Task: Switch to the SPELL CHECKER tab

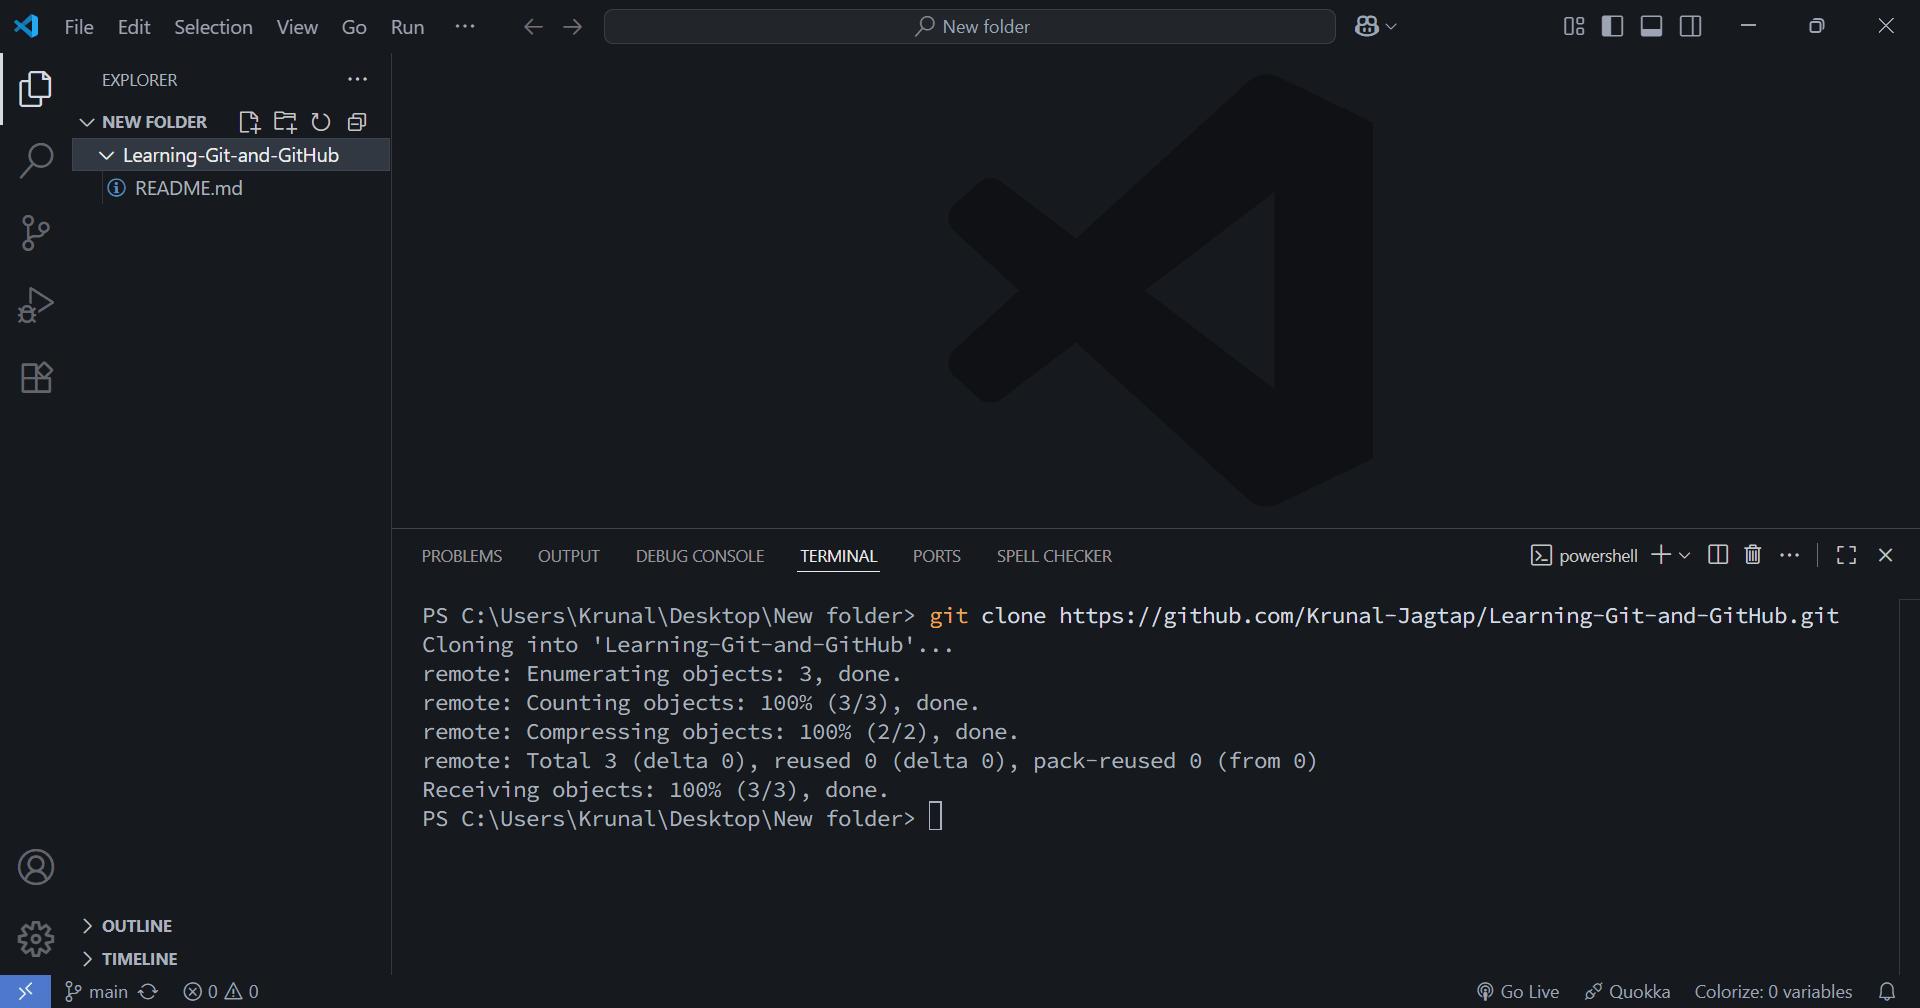Action: point(1054,556)
